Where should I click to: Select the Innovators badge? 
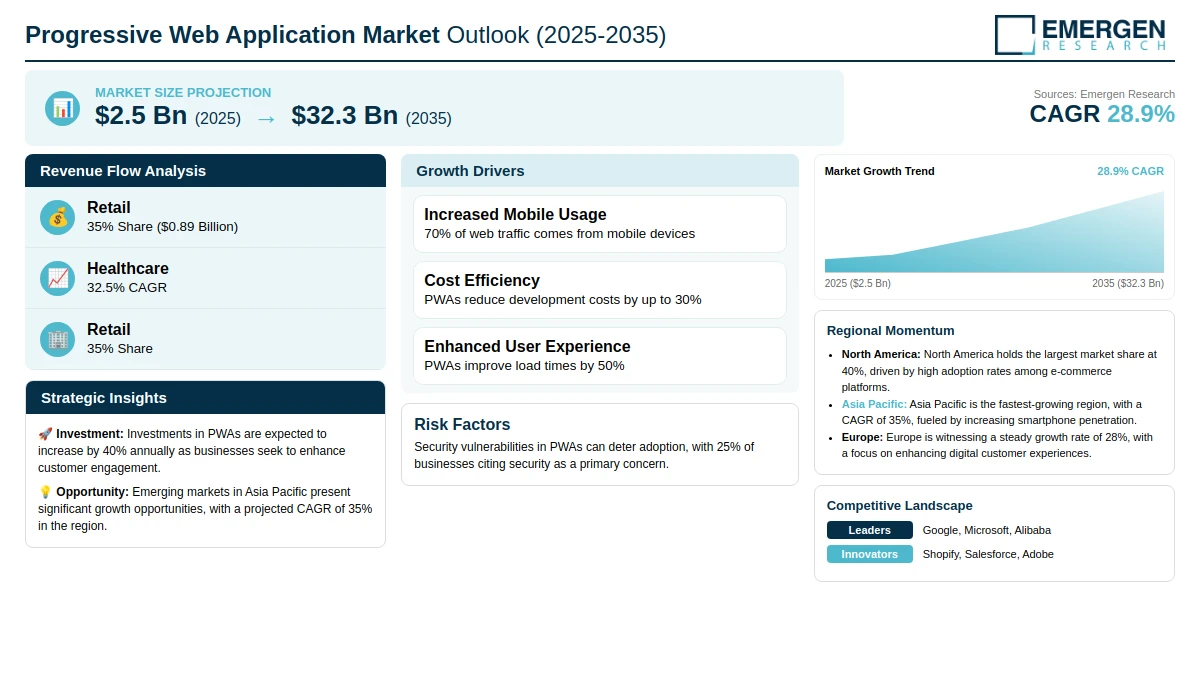click(870, 554)
